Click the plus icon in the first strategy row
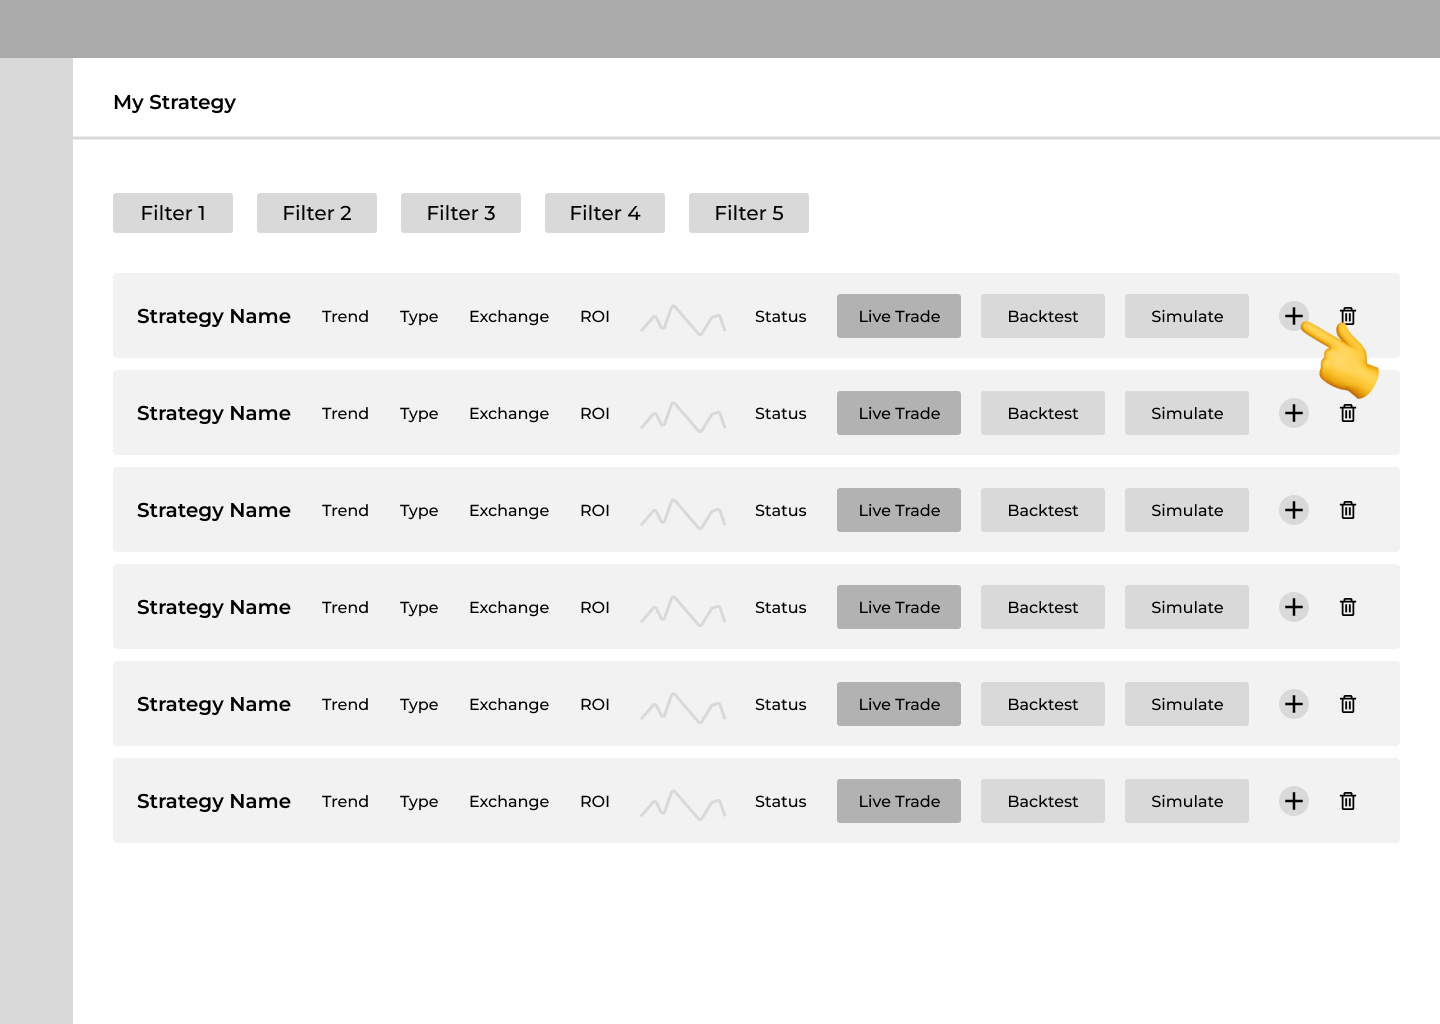Image resolution: width=1440 pixels, height=1024 pixels. [1293, 316]
